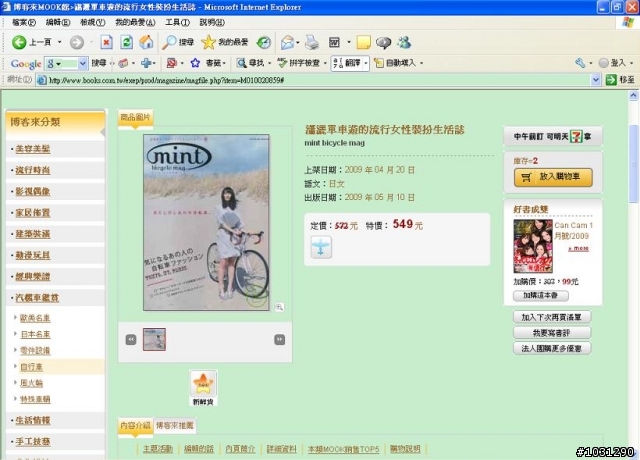640x460 pixels.
Task: Open the Google search box dropdown arrow
Action: 82,63
